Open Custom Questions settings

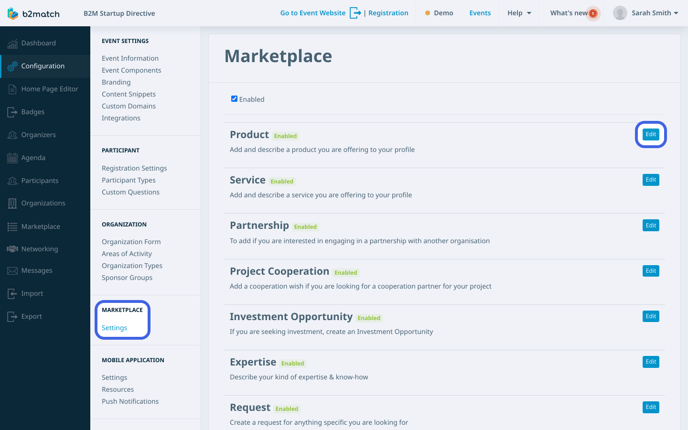[130, 192]
